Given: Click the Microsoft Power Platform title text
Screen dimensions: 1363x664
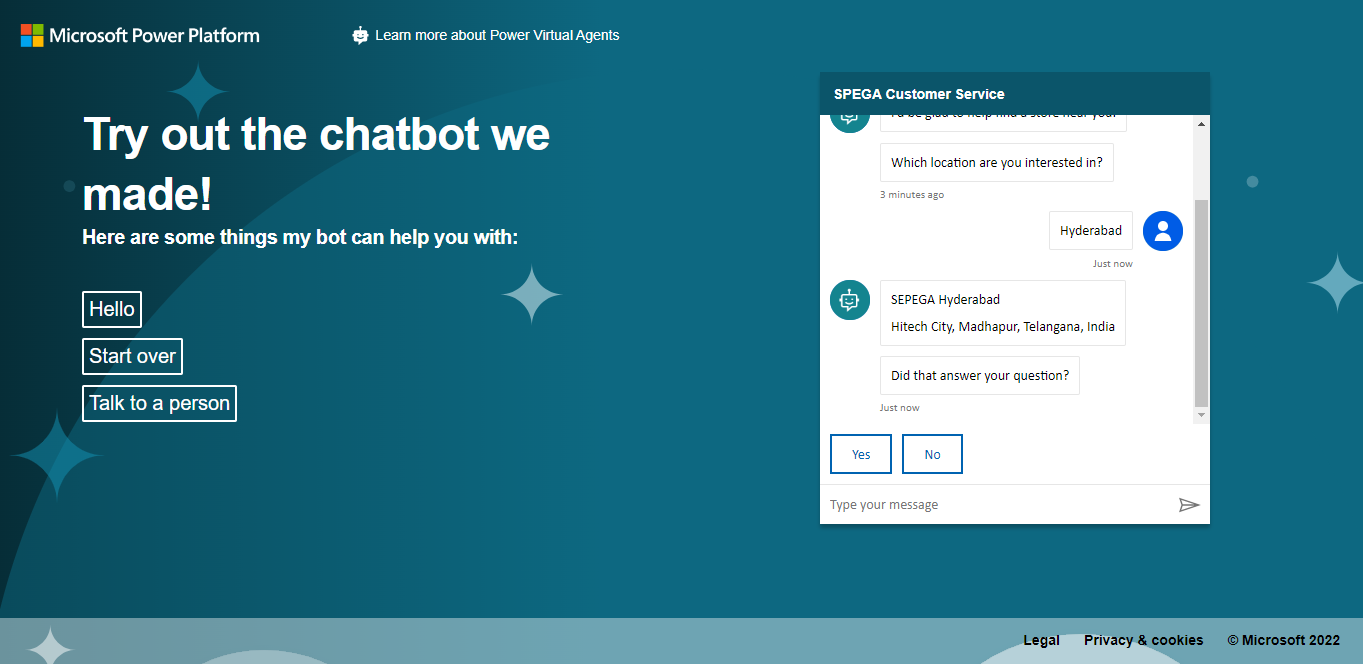Looking at the screenshot, I should click(154, 36).
